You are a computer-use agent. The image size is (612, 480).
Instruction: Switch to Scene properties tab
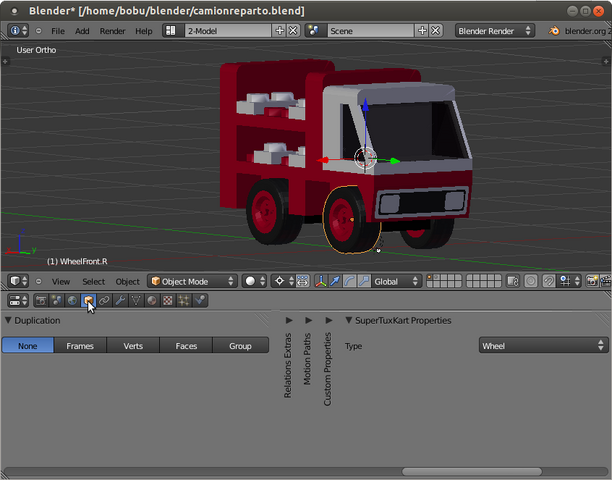pyautogui.click(x=57, y=300)
